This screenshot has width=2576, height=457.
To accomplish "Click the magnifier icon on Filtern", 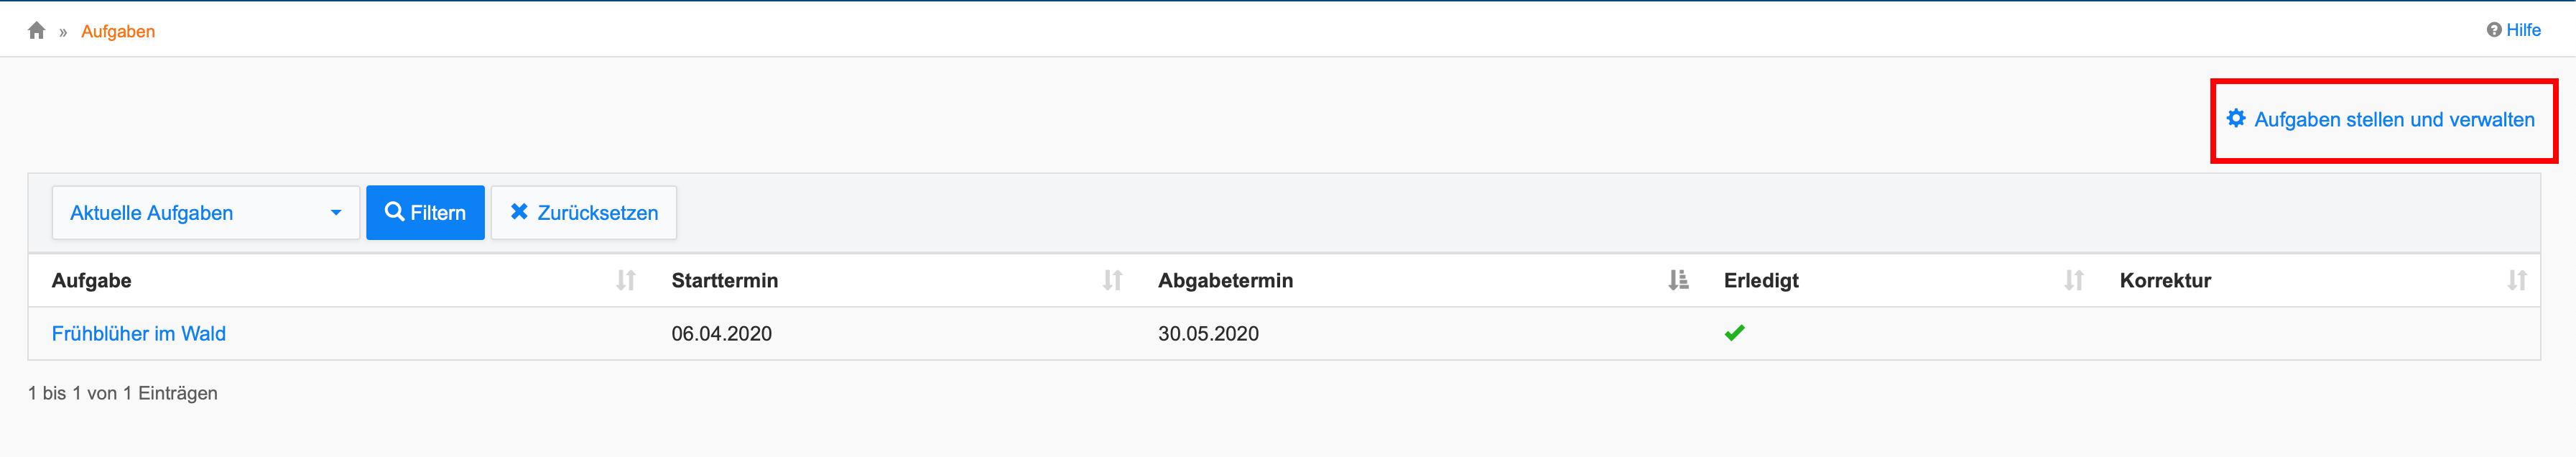I will point(395,212).
